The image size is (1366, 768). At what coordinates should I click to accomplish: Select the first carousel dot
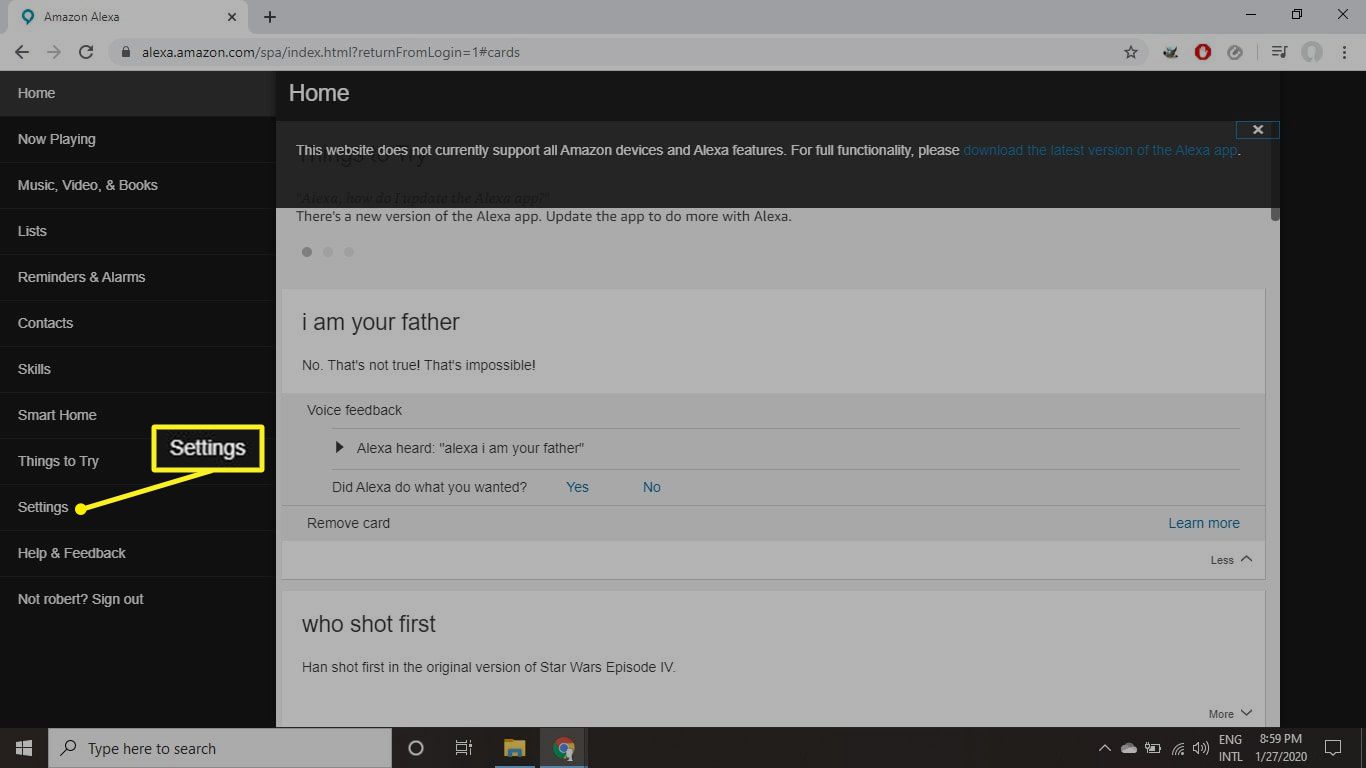[x=307, y=252]
